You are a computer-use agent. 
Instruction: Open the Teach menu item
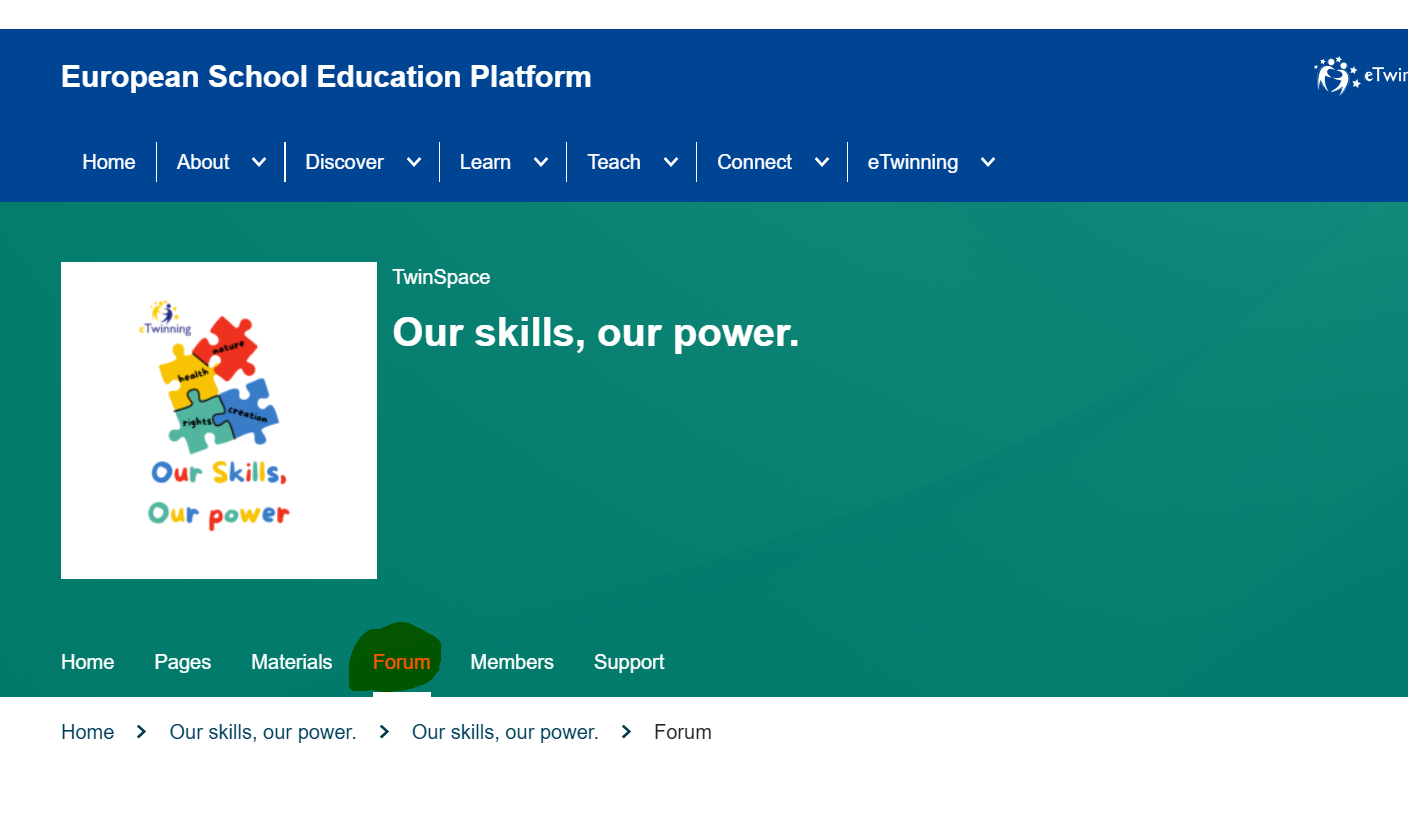614,162
